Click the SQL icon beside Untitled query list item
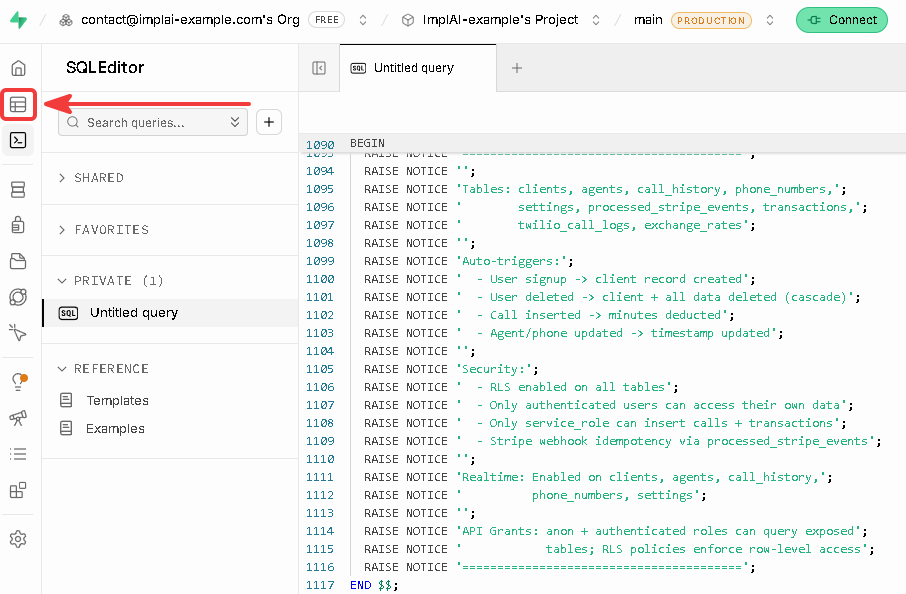 click(68, 313)
